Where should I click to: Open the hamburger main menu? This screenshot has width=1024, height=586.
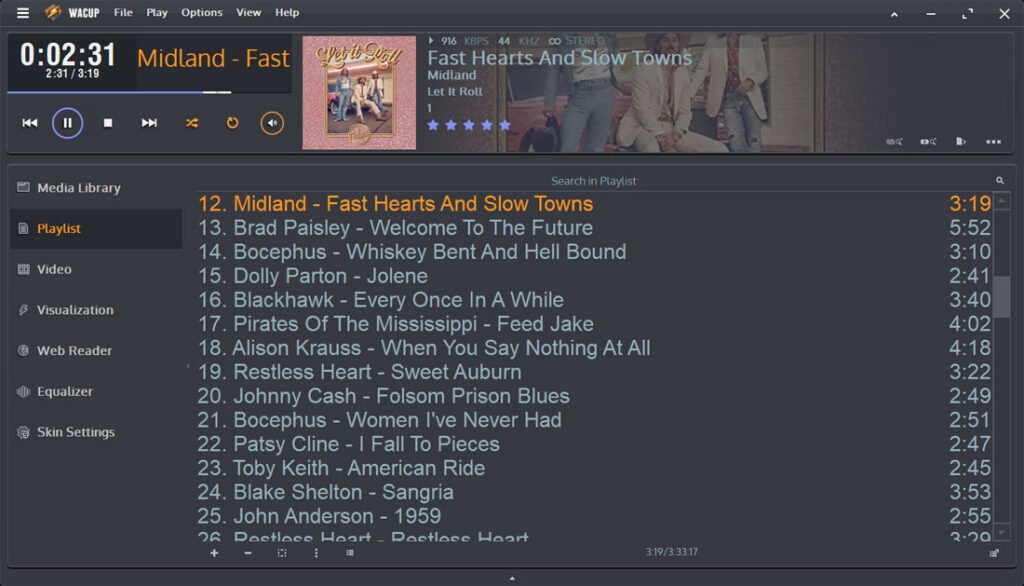tap(23, 13)
